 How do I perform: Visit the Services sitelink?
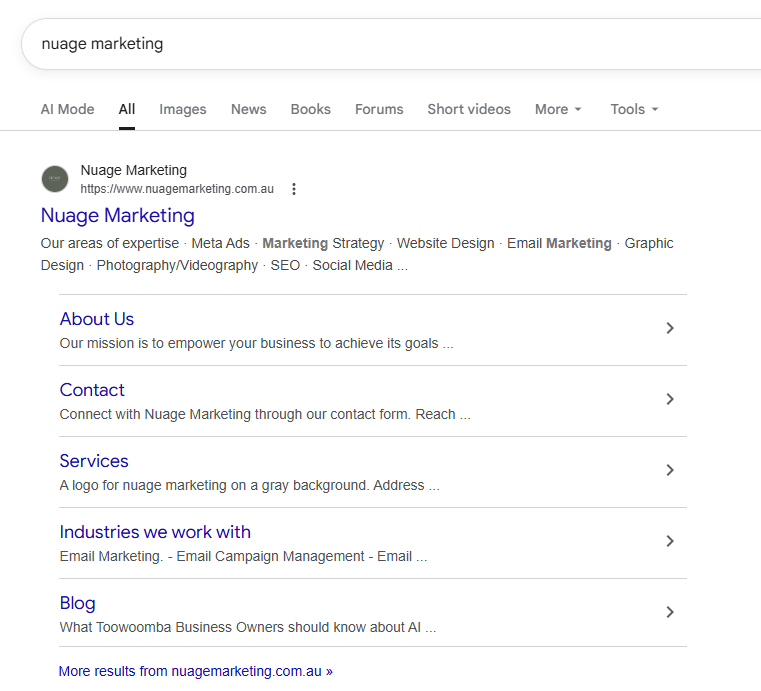pyautogui.click(x=94, y=461)
